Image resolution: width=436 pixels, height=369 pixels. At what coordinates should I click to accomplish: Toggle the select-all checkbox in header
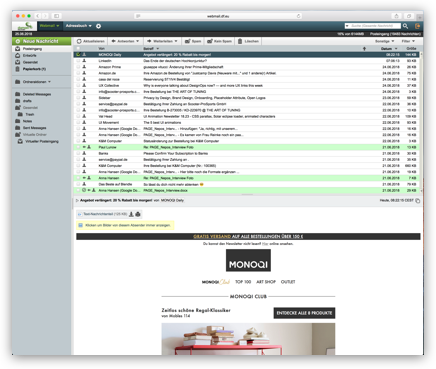pyautogui.click(x=78, y=49)
